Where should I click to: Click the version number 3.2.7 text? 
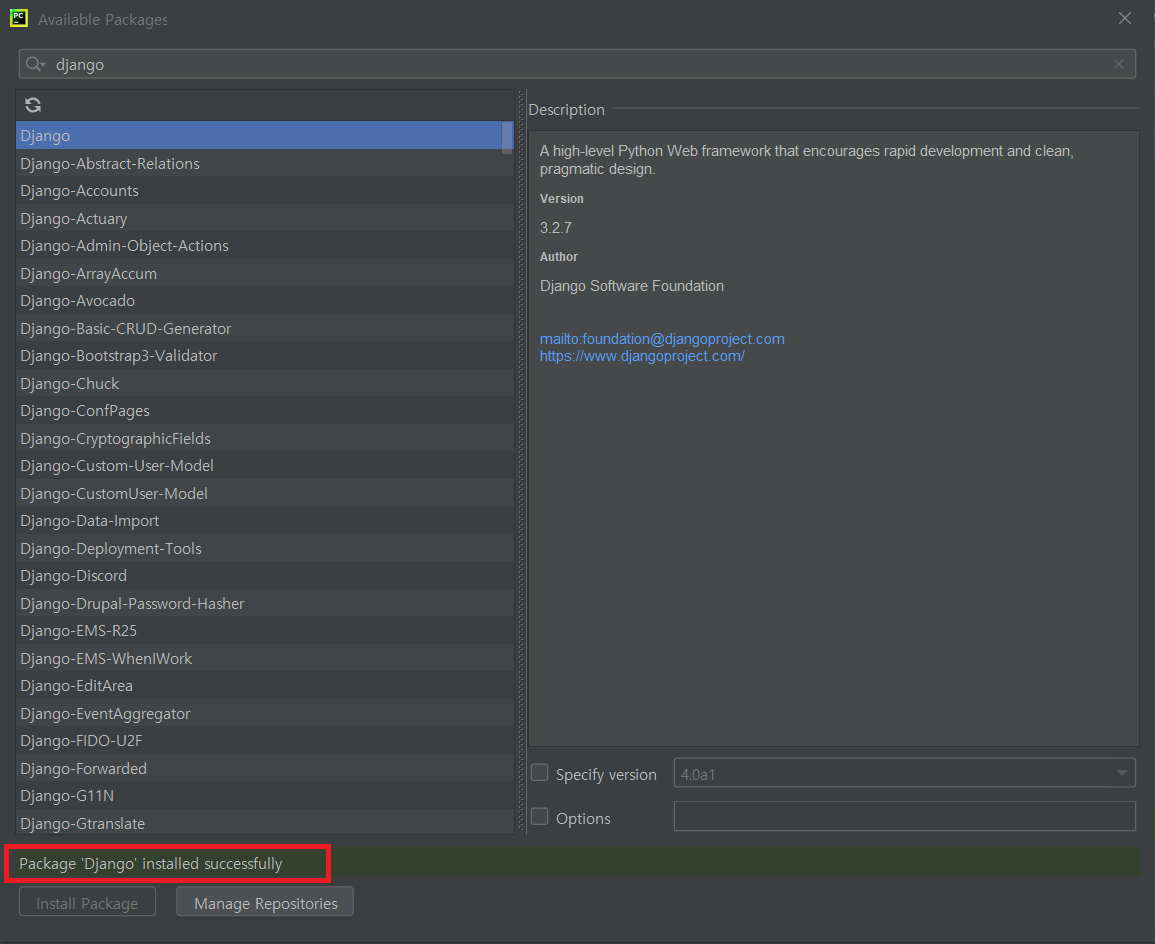[555, 228]
